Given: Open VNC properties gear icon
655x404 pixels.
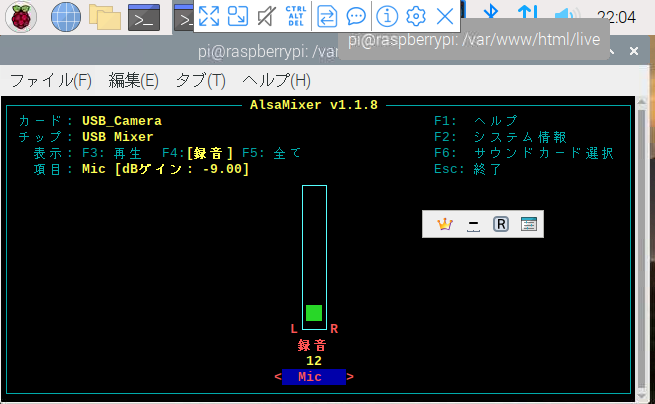Looking at the screenshot, I should point(416,16).
